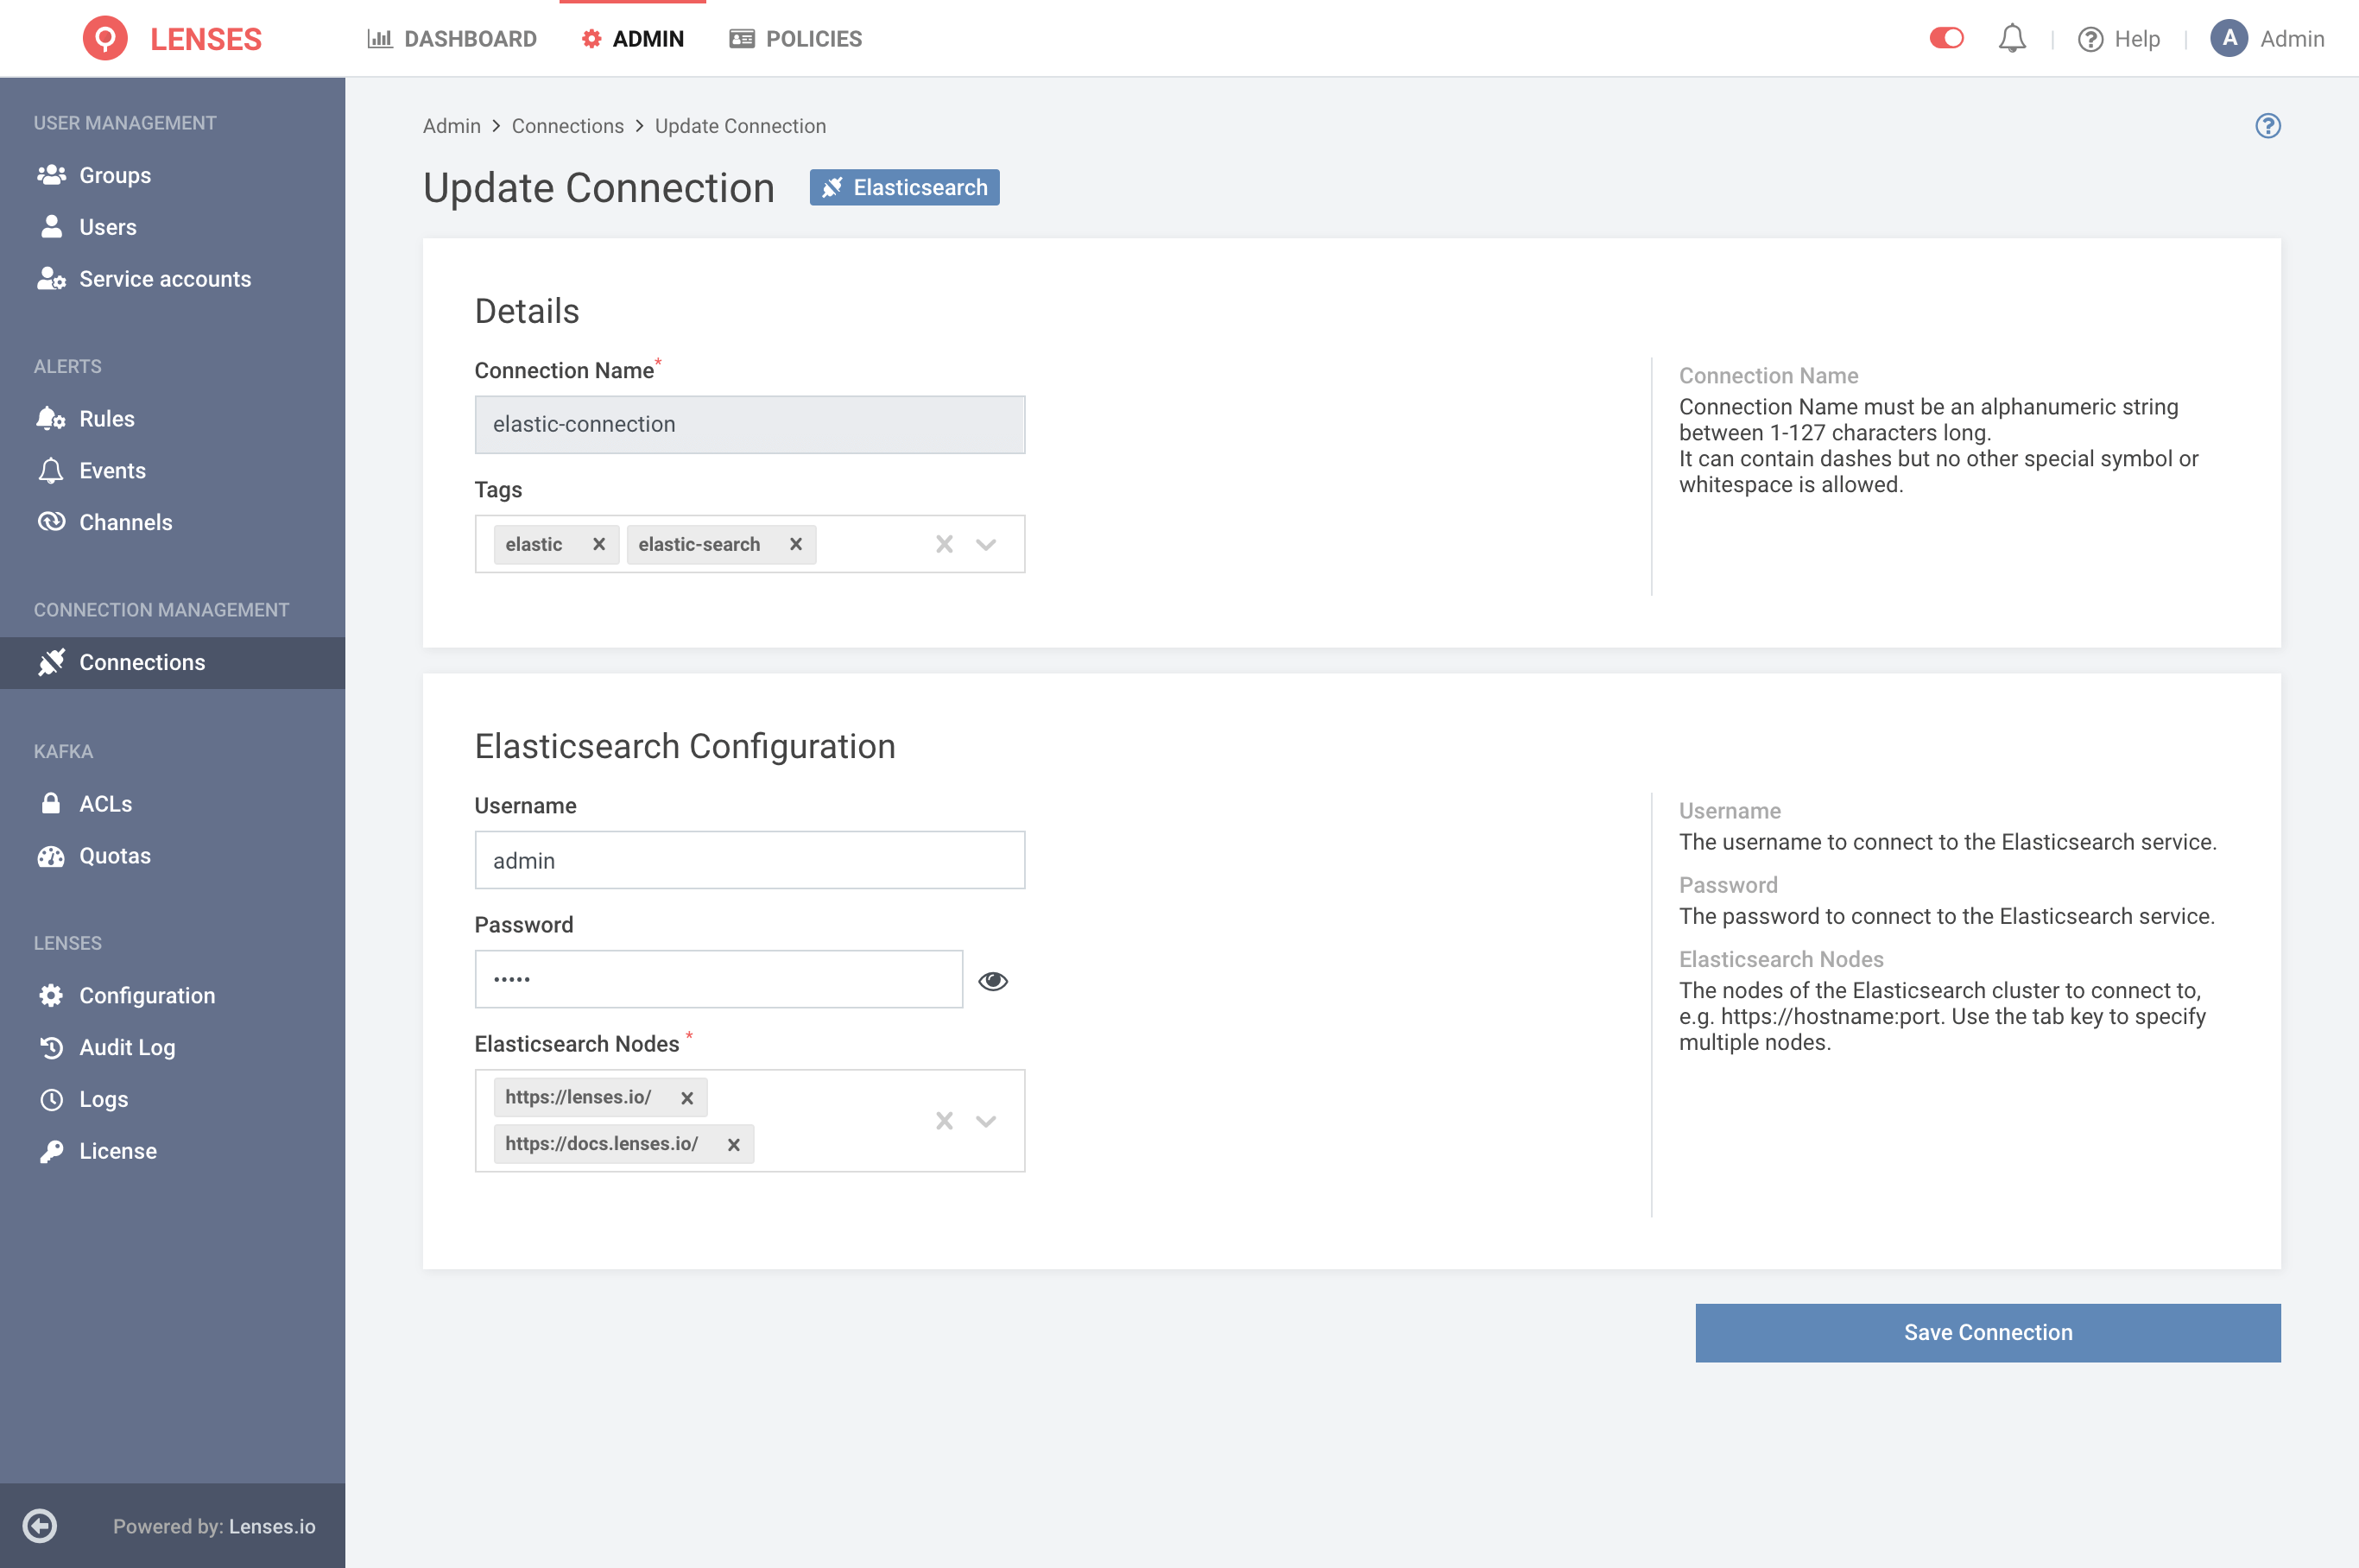The image size is (2359, 1568).
Task: Click the Elasticsearch connection type badge
Action: pos(905,188)
